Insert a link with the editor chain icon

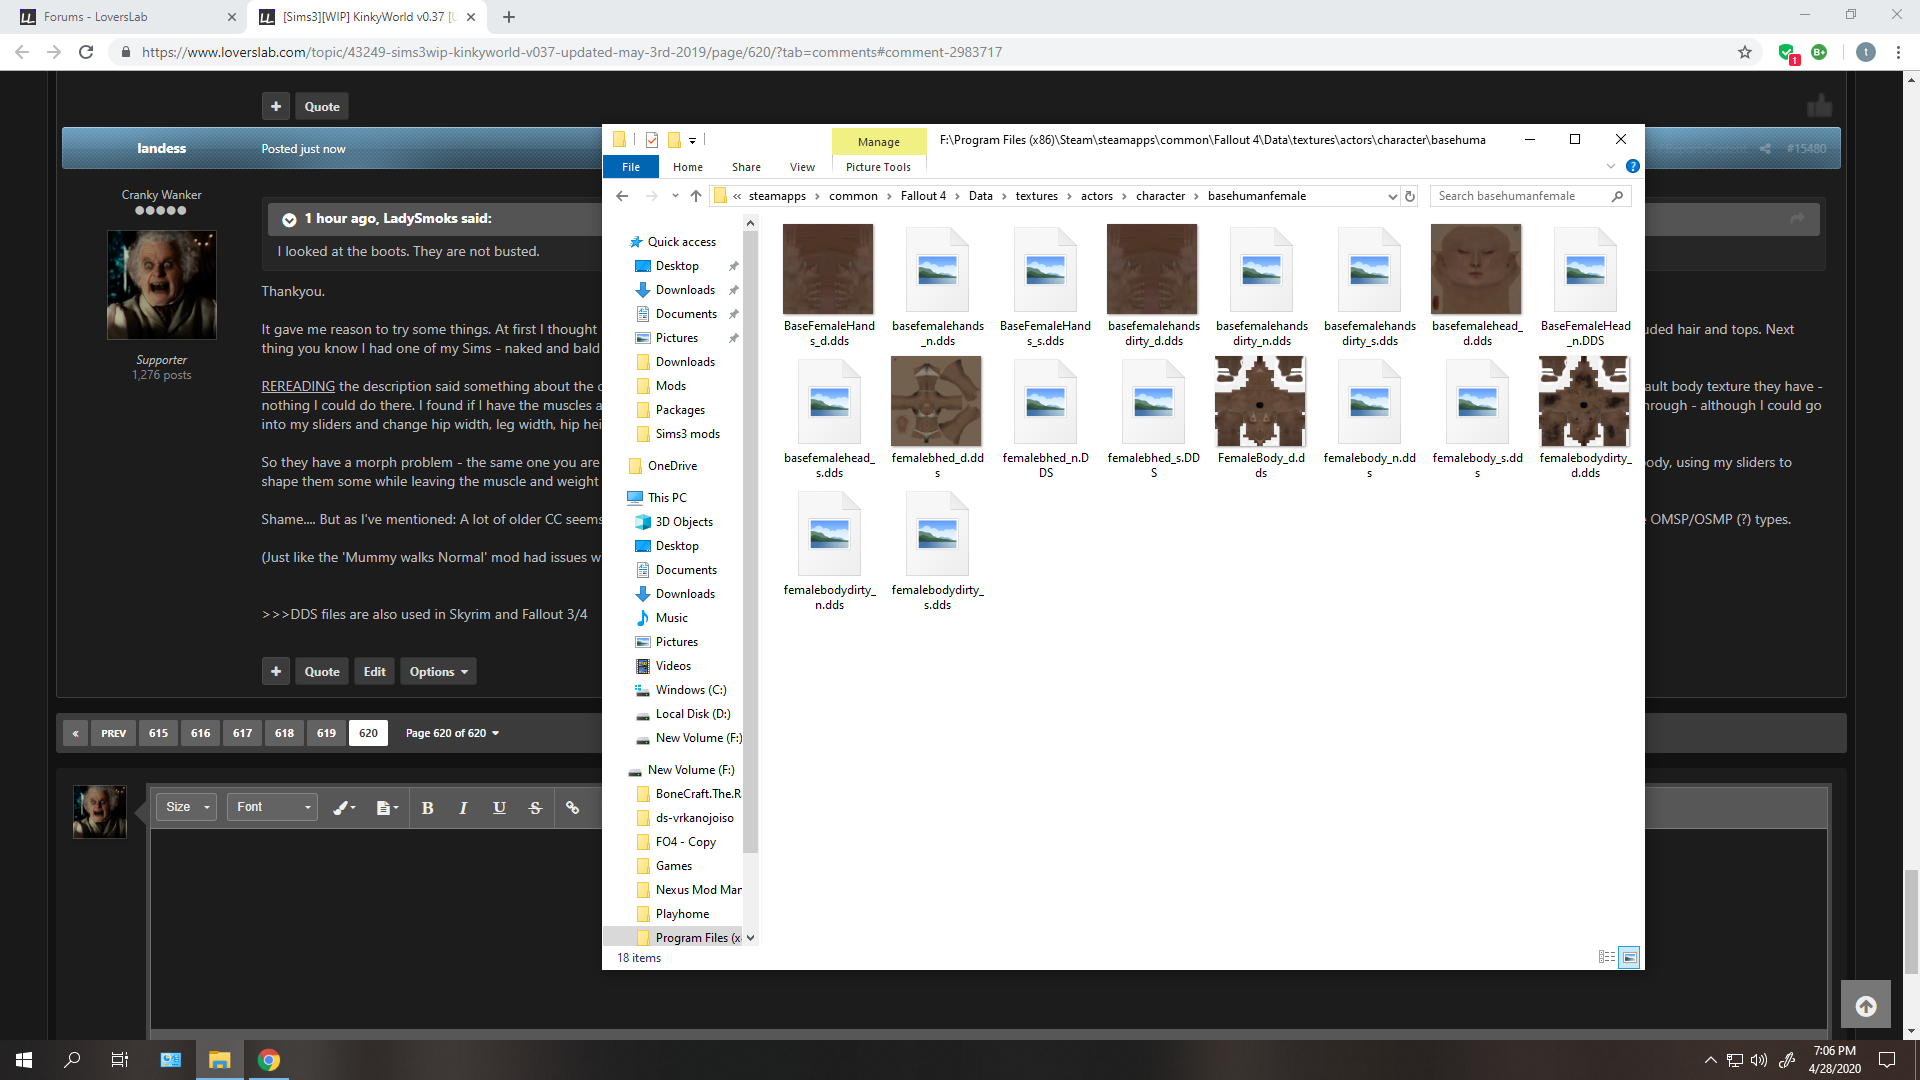click(572, 808)
